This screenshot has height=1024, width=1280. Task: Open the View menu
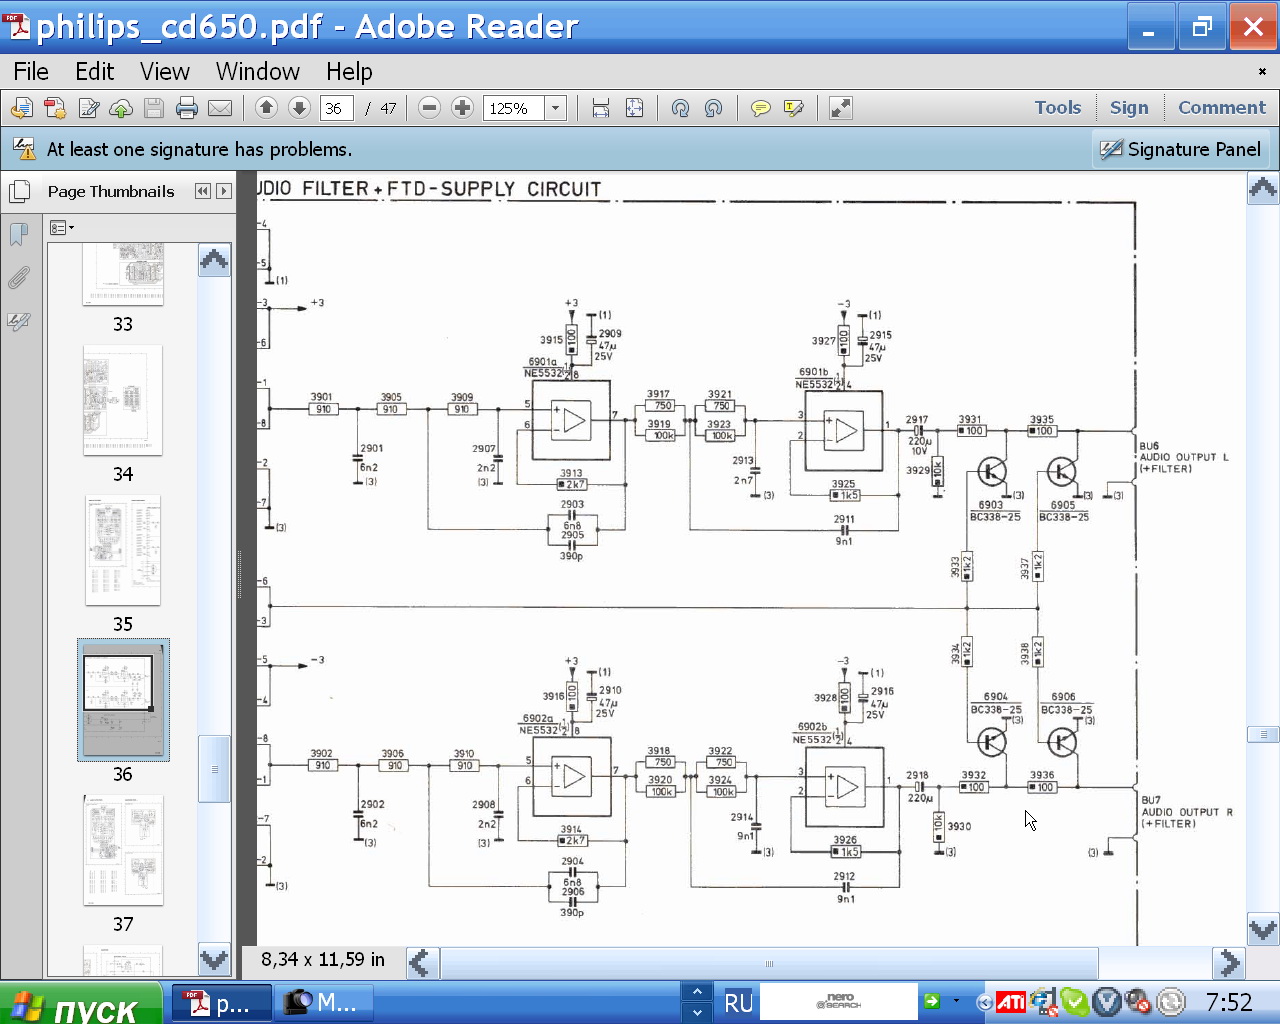164,72
